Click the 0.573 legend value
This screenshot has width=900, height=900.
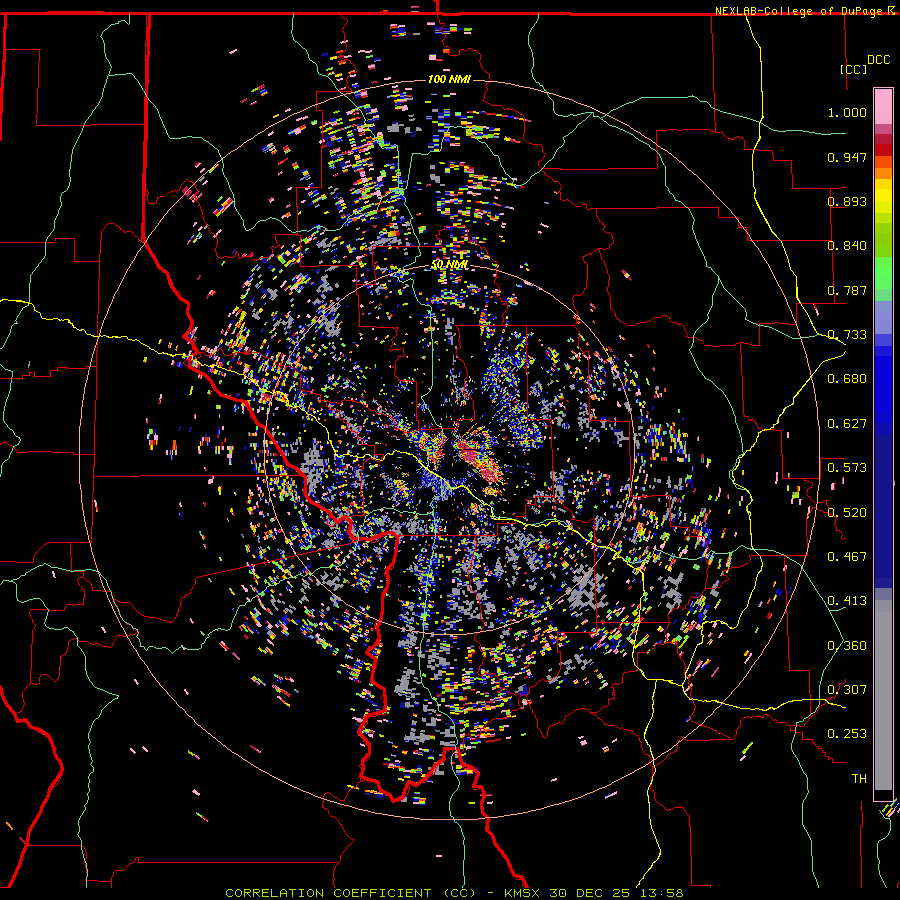point(847,467)
